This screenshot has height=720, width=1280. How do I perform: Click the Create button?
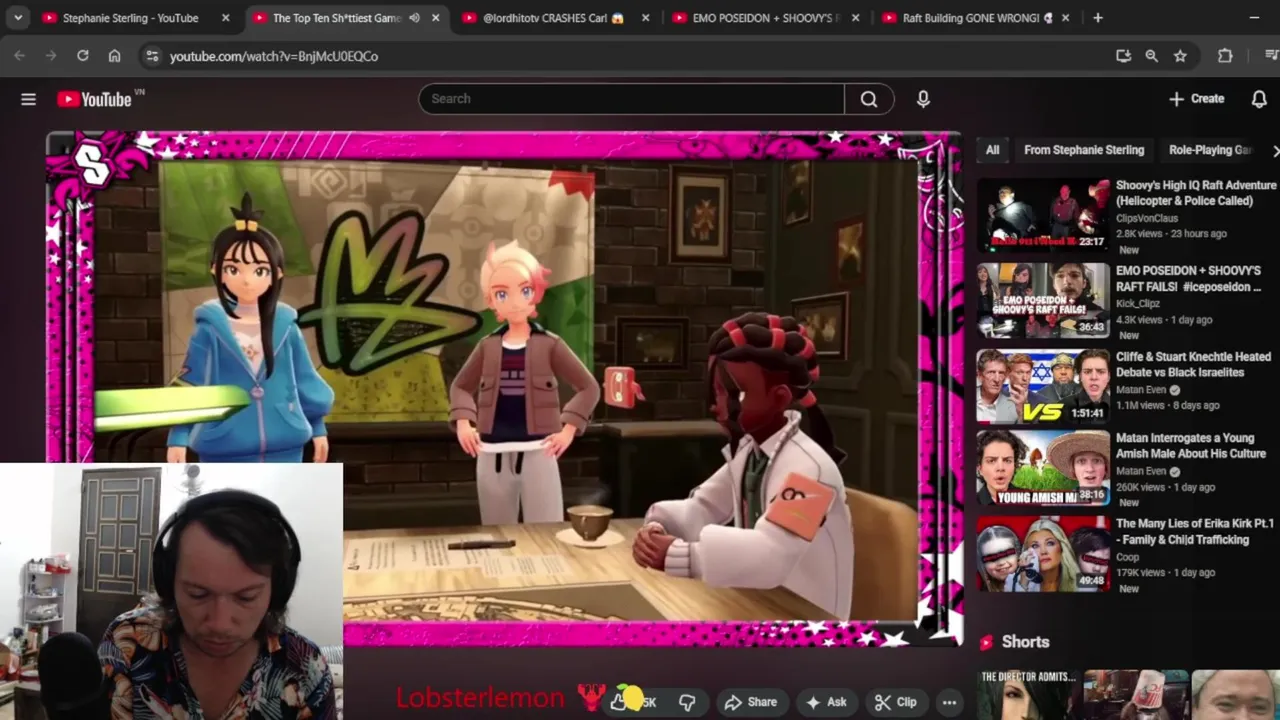click(x=1197, y=99)
